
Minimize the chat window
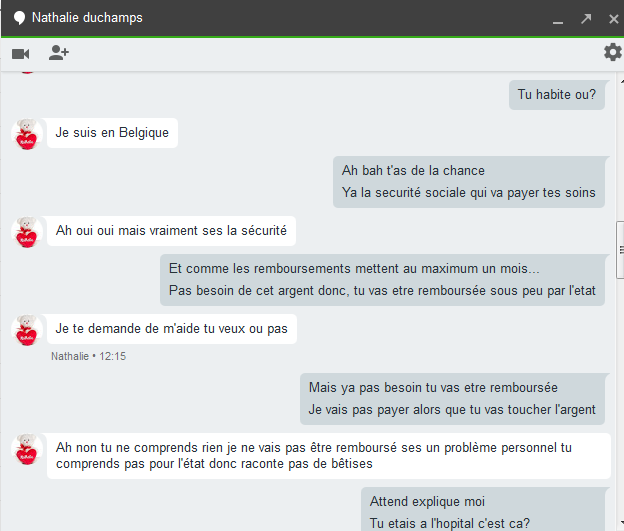tap(558, 19)
